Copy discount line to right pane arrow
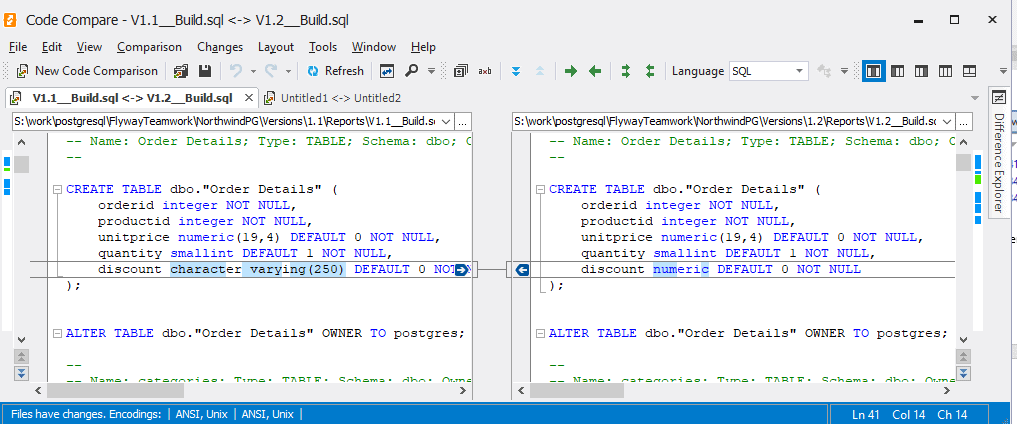This screenshot has width=1017, height=424. point(462,270)
